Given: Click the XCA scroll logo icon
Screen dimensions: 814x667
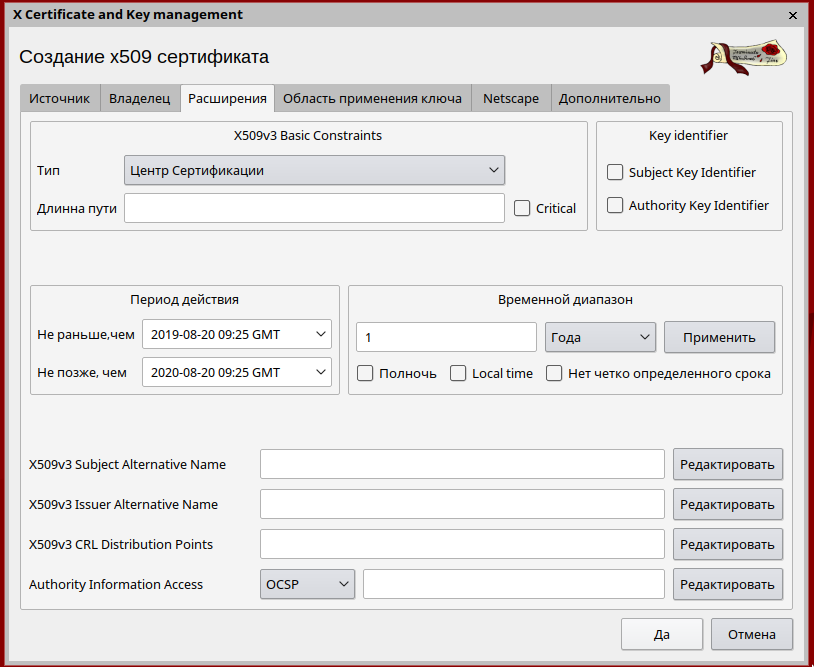Looking at the screenshot, I should pyautogui.click(x=743, y=57).
